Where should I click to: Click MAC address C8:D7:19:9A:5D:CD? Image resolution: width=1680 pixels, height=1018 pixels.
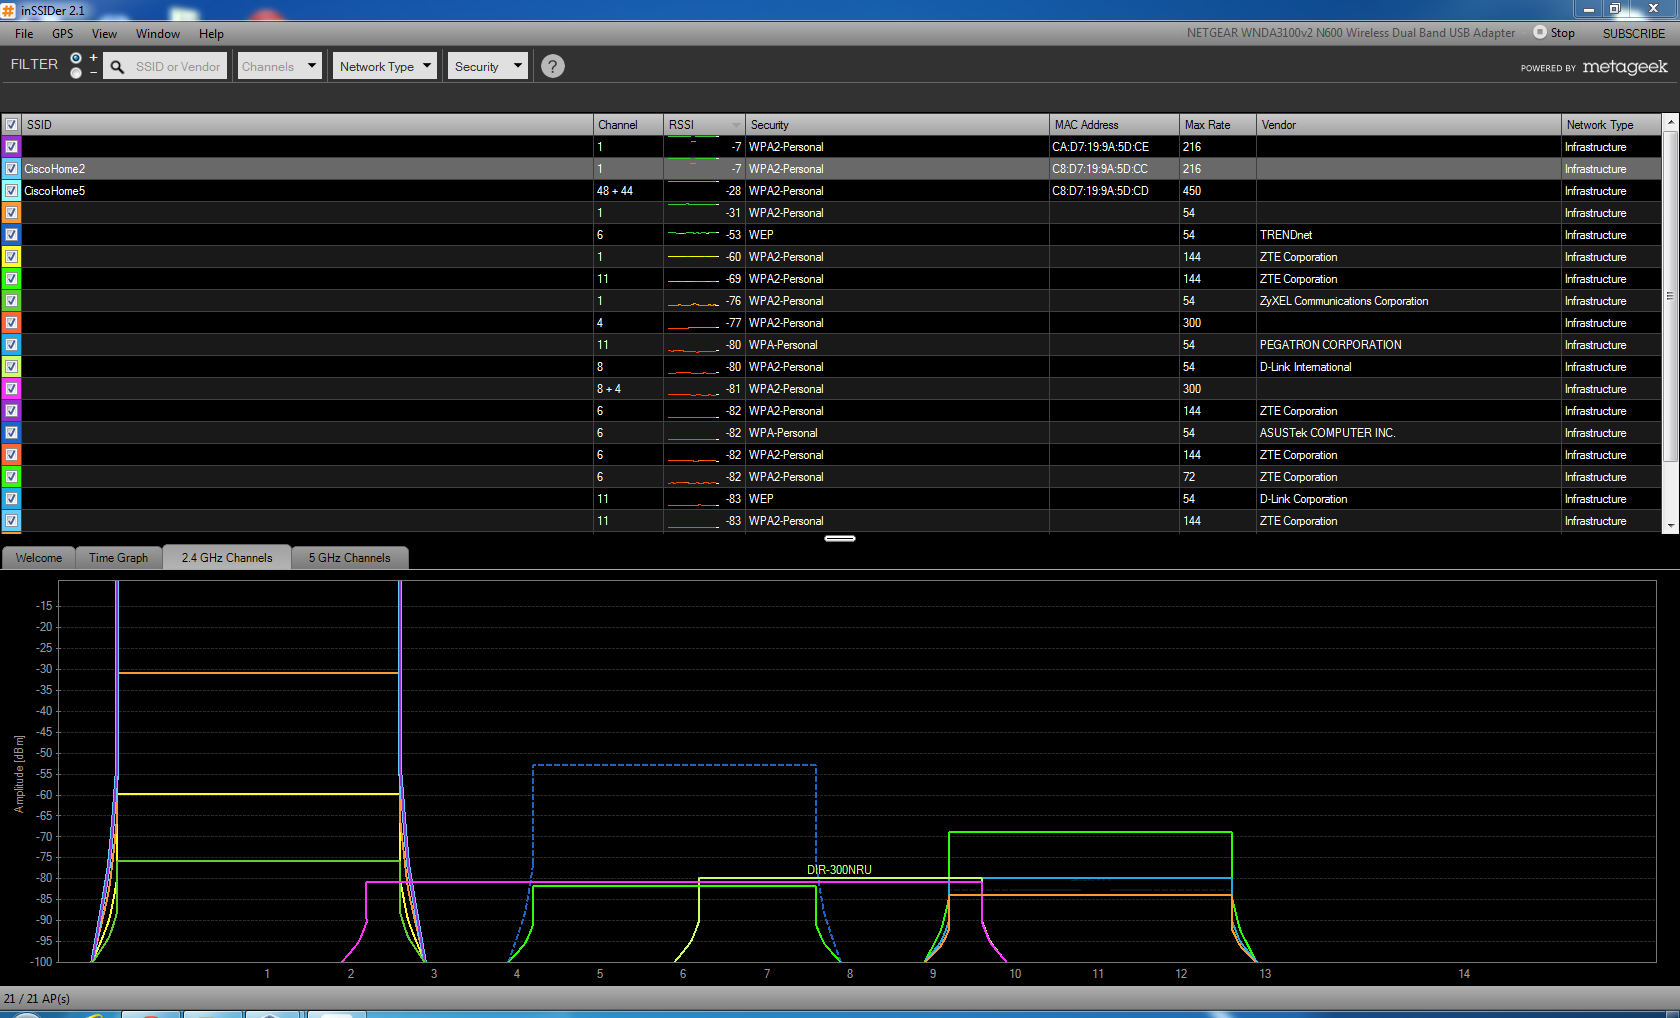[x=1100, y=191]
